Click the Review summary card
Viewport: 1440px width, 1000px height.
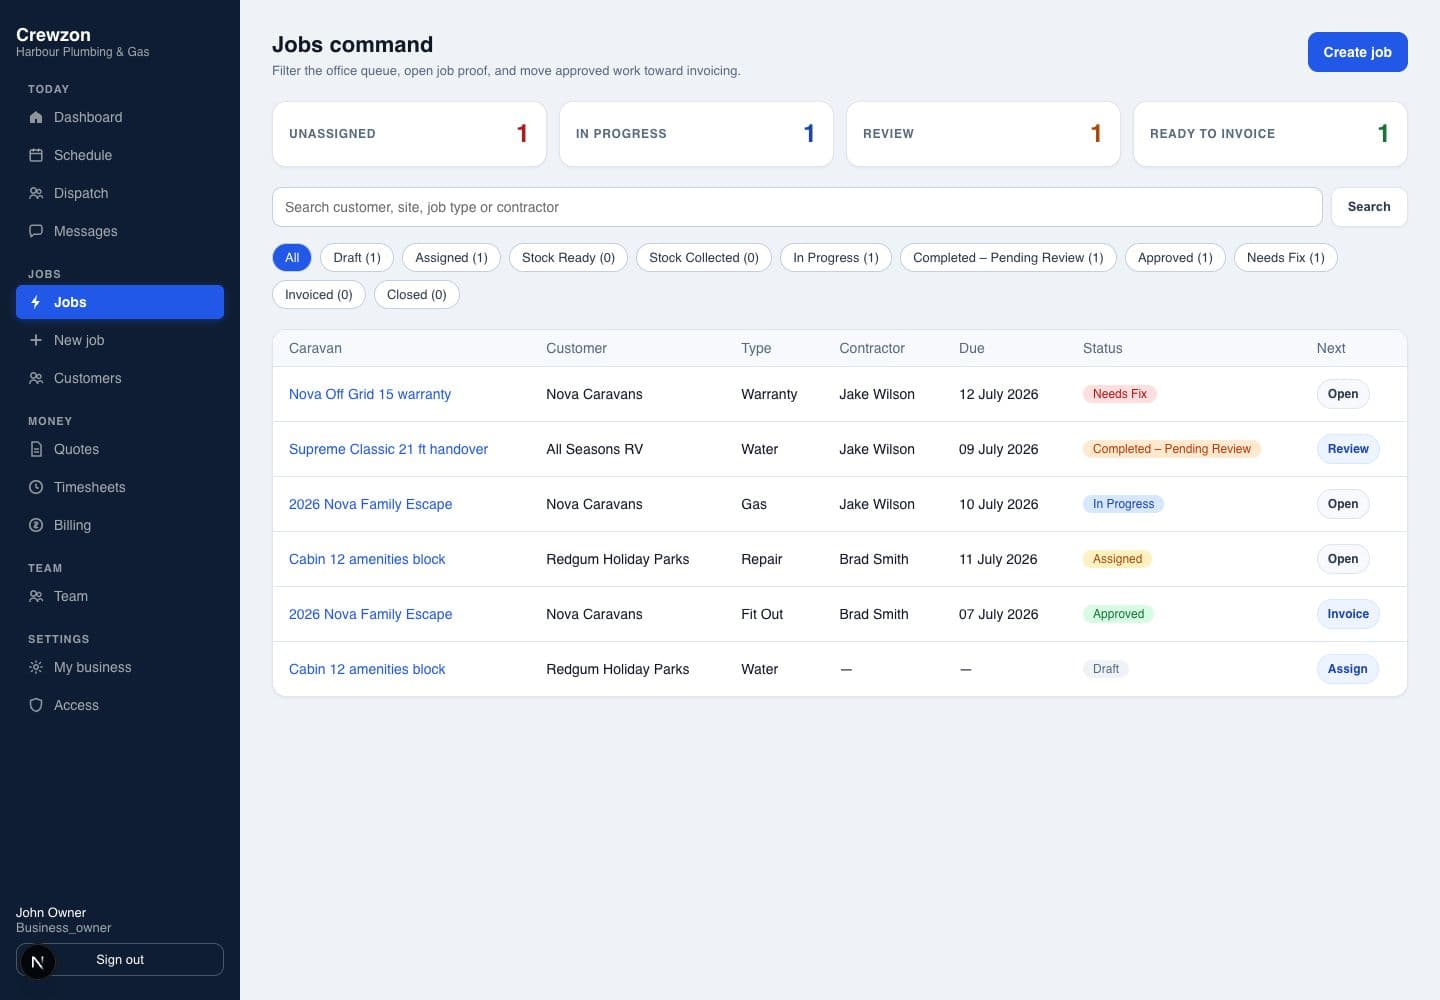pyautogui.click(x=983, y=134)
